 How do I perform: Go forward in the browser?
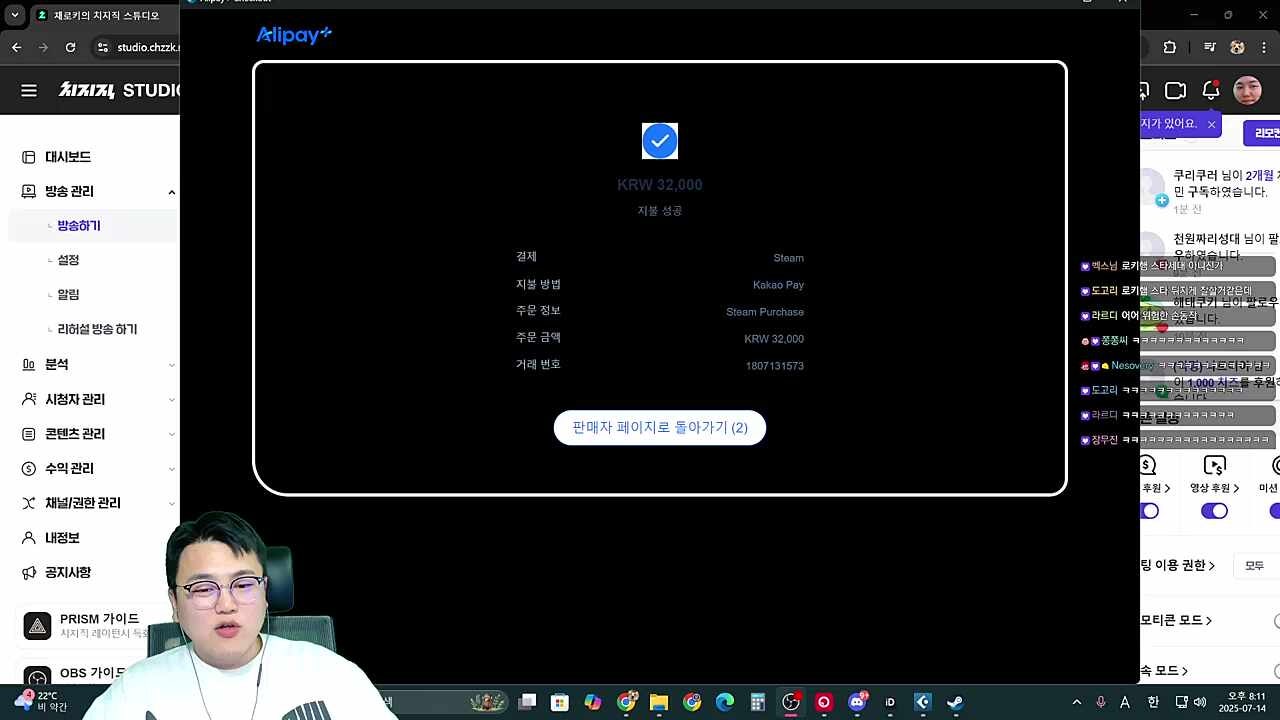pos(43,47)
